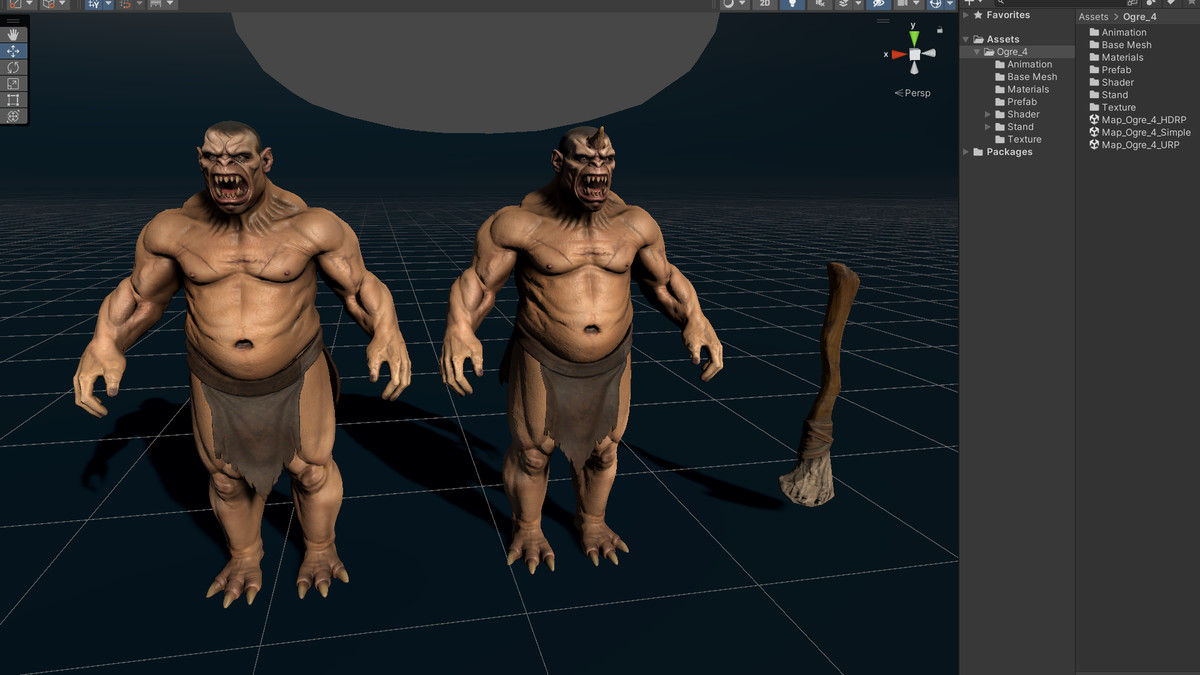Viewport: 1200px width, 675px height.
Task: Toggle the scene visibility eye icon
Action: pos(878,4)
